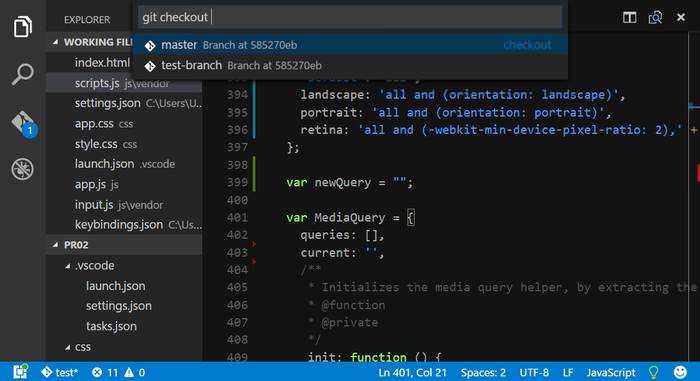Click the warning triangle count
700x381 pixels.
tap(134, 373)
